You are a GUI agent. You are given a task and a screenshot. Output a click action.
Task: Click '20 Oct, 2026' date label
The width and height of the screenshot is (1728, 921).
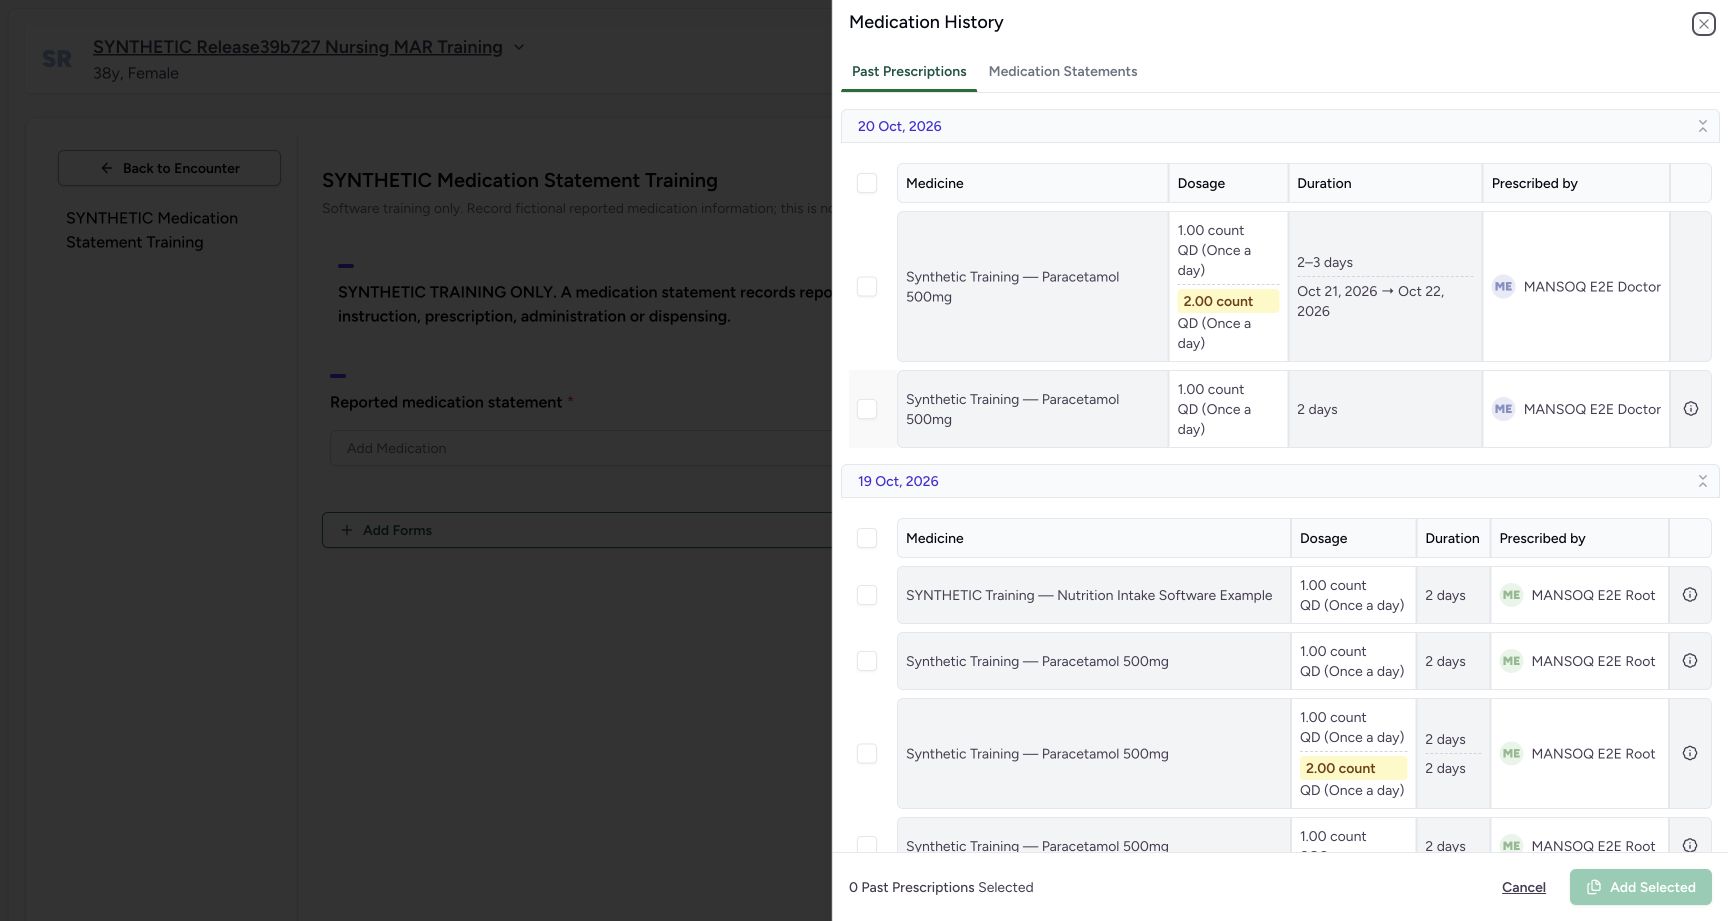(899, 126)
